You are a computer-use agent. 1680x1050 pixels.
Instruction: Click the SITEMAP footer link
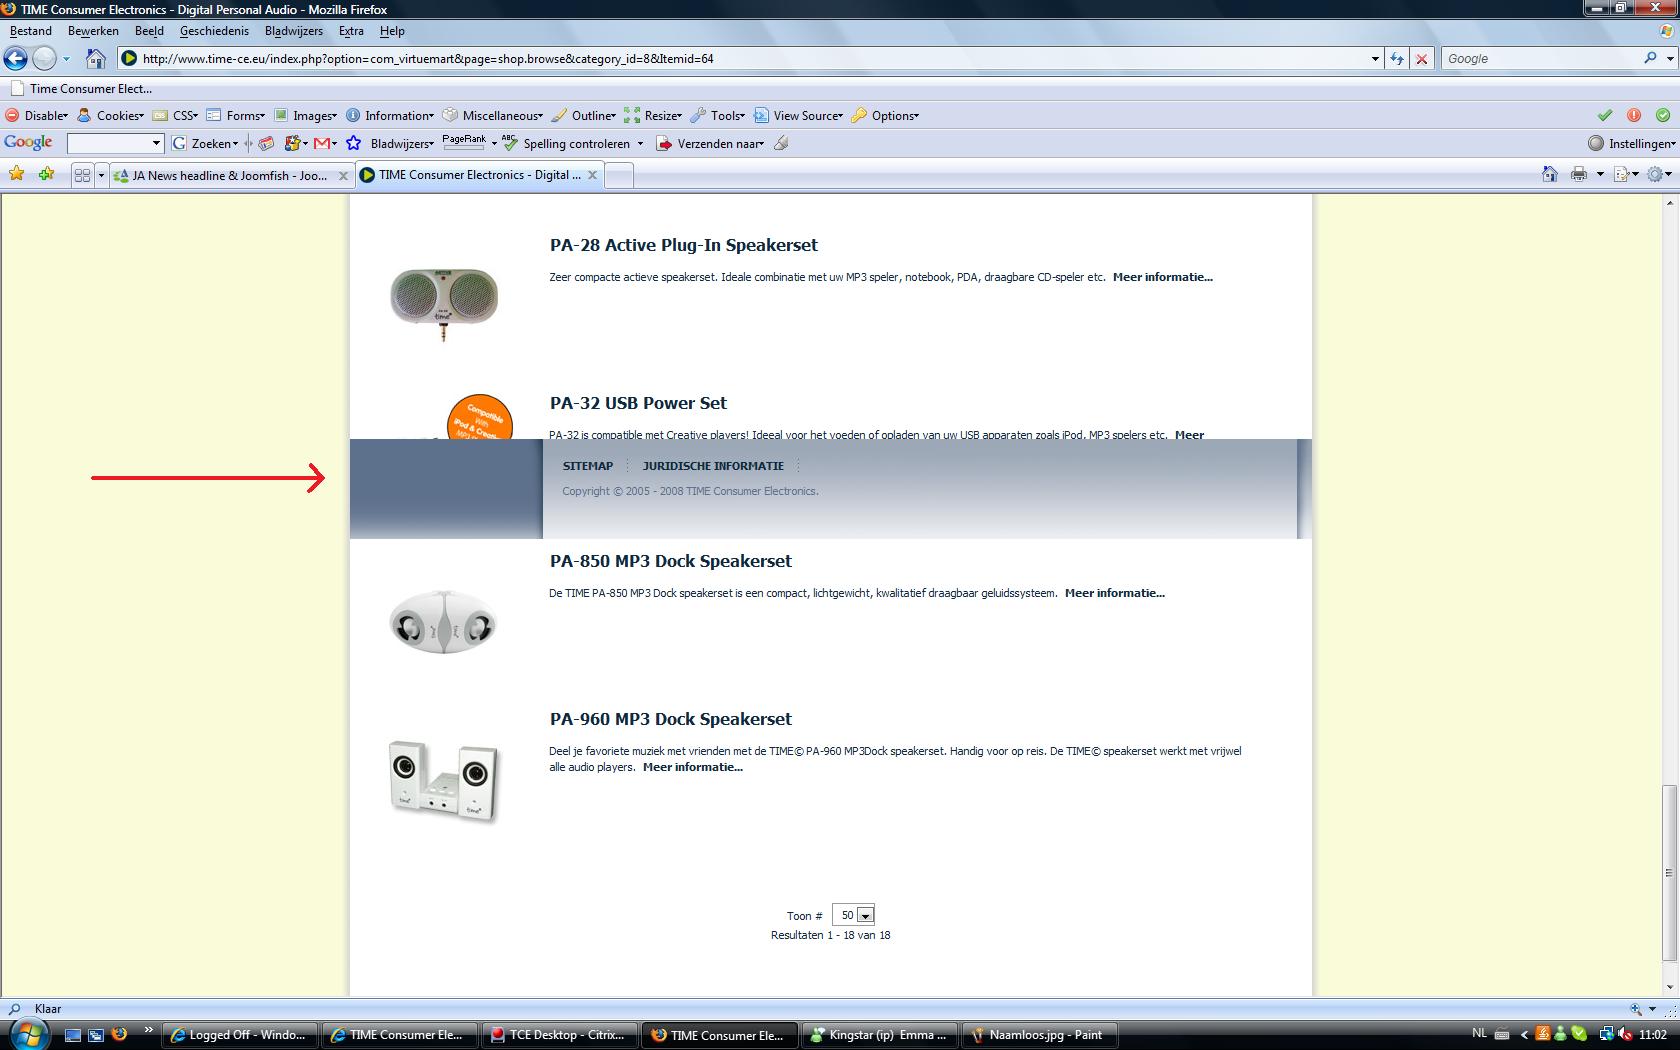[x=588, y=466]
